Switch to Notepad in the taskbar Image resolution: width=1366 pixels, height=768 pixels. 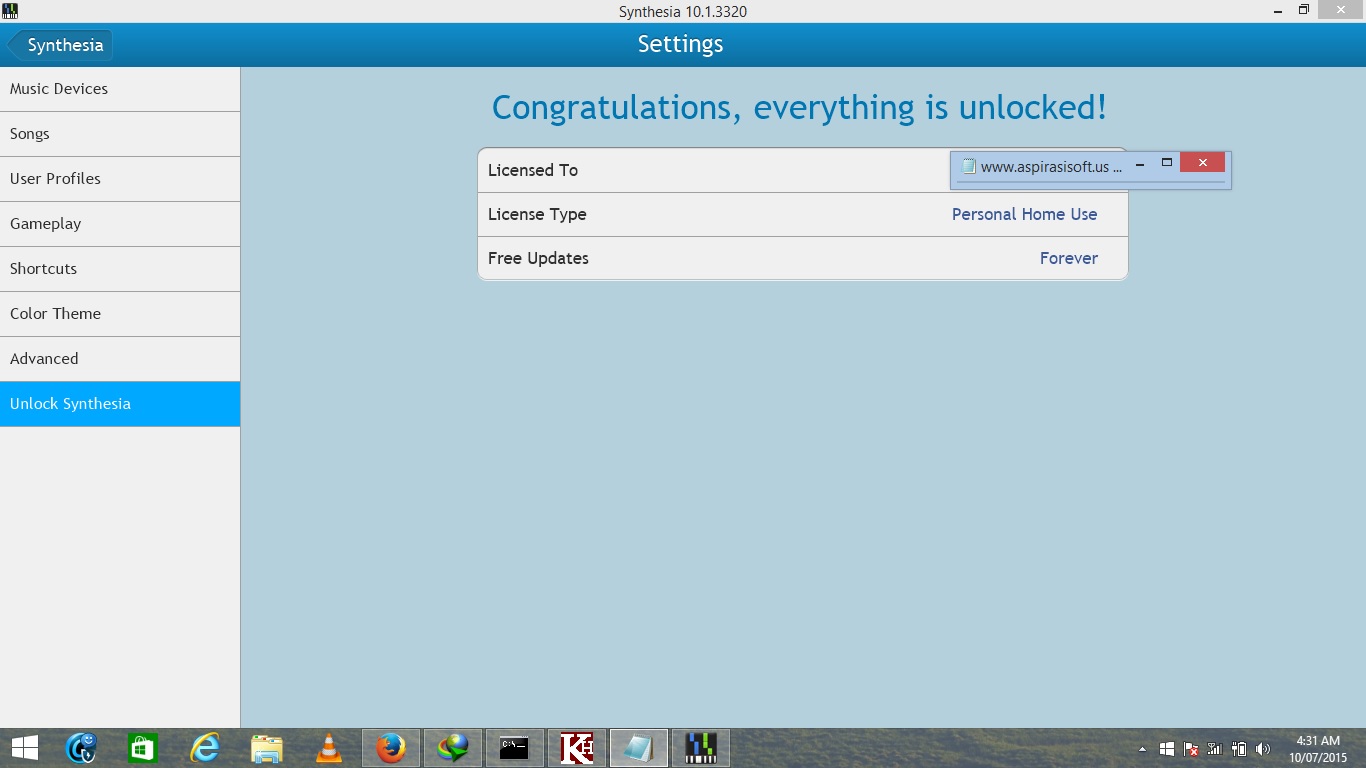tap(639, 748)
